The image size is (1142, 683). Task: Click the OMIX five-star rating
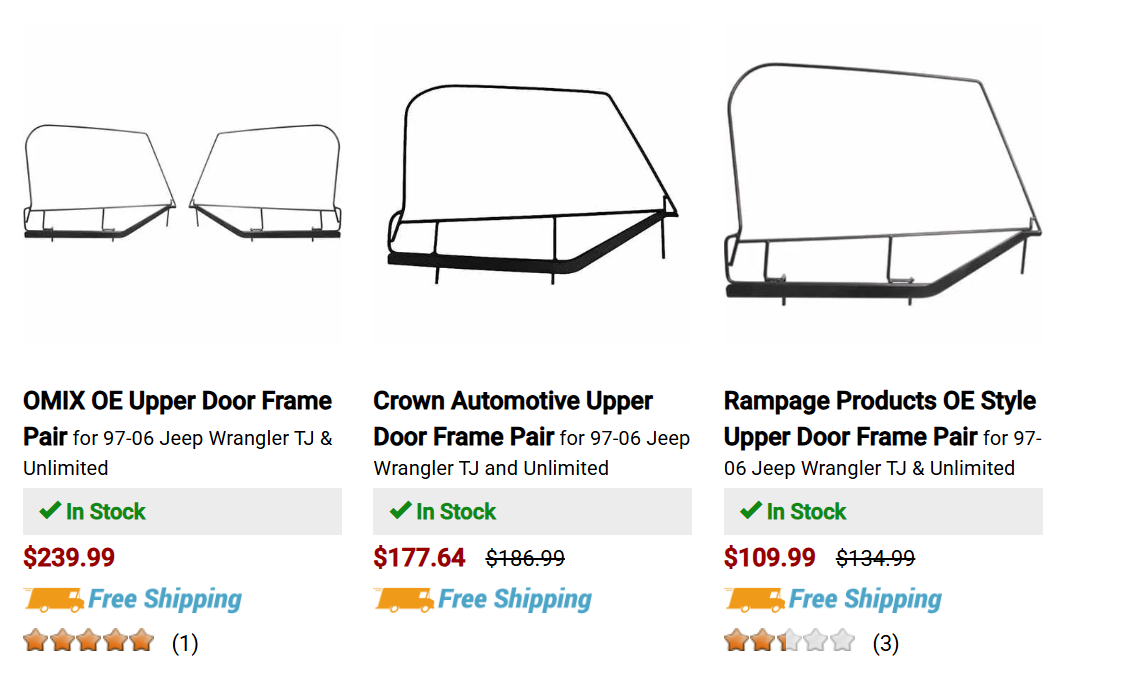89,641
